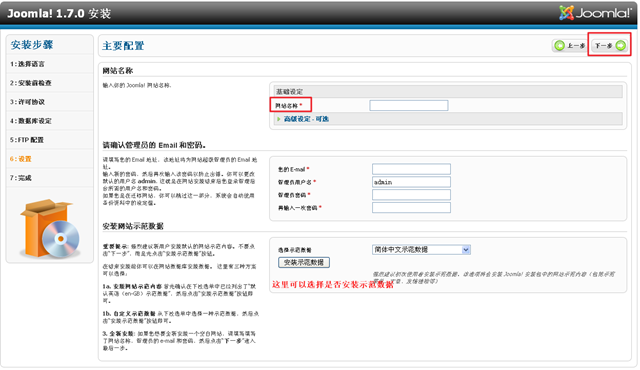
Task: Select step 2: 安装前检查
Action: click(x=31, y=83)
